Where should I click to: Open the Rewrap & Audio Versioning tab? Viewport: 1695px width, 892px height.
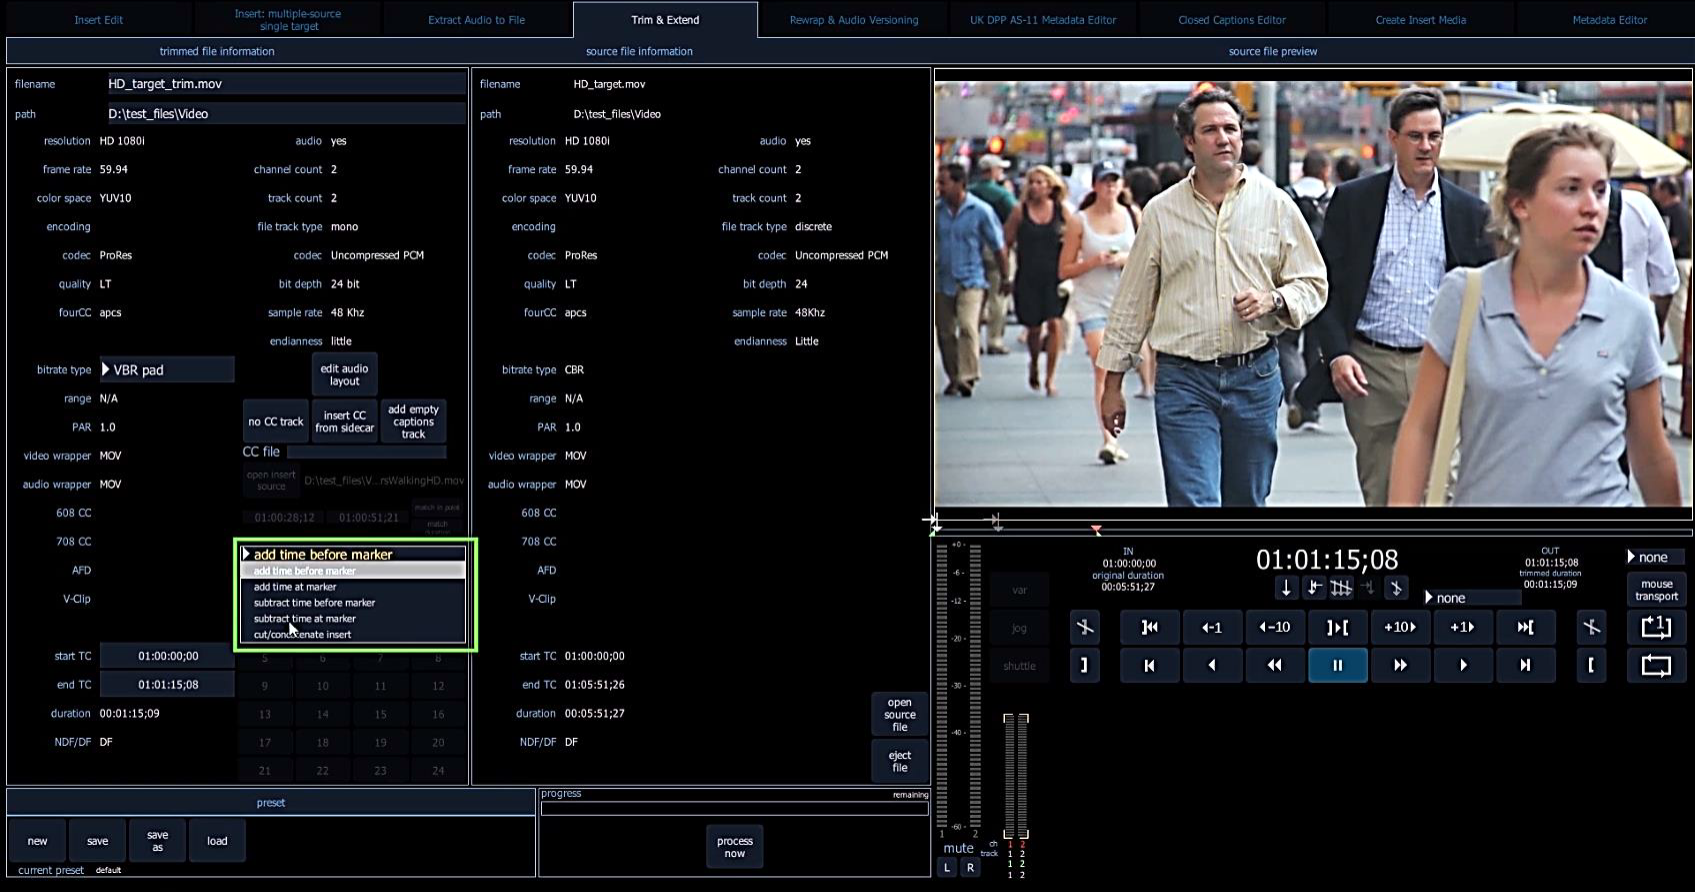coord(854,20)
